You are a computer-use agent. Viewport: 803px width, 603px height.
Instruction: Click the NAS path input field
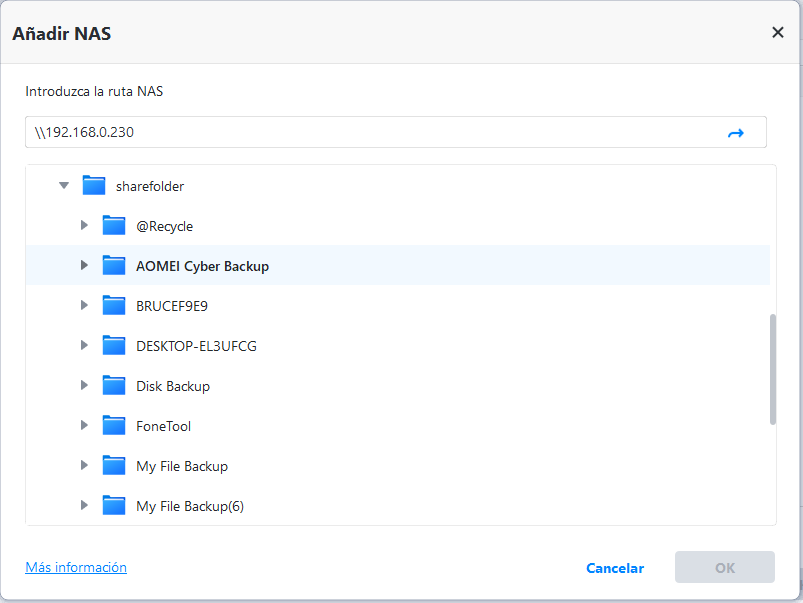[x=370, y=132]
